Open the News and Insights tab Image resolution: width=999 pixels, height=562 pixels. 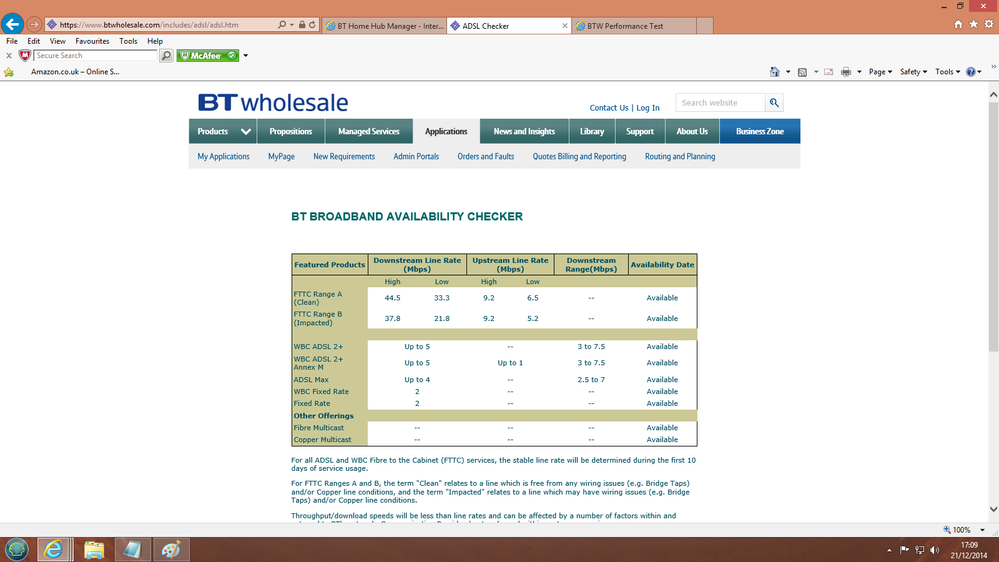click(x=524, y=131)
